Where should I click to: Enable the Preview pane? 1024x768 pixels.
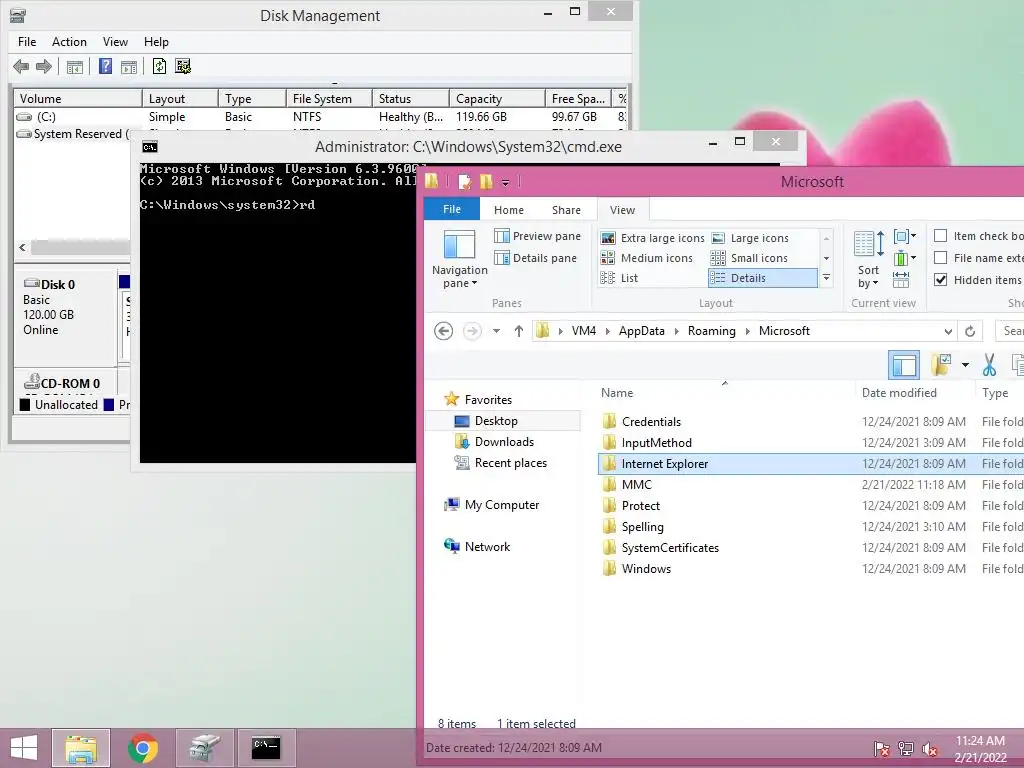coord(537,236)
